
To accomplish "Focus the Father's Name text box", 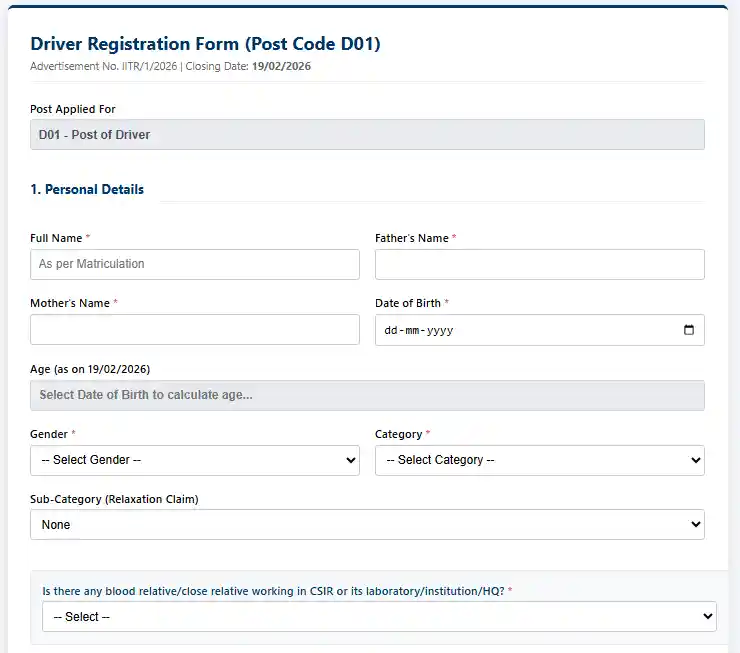I will 539,264.
